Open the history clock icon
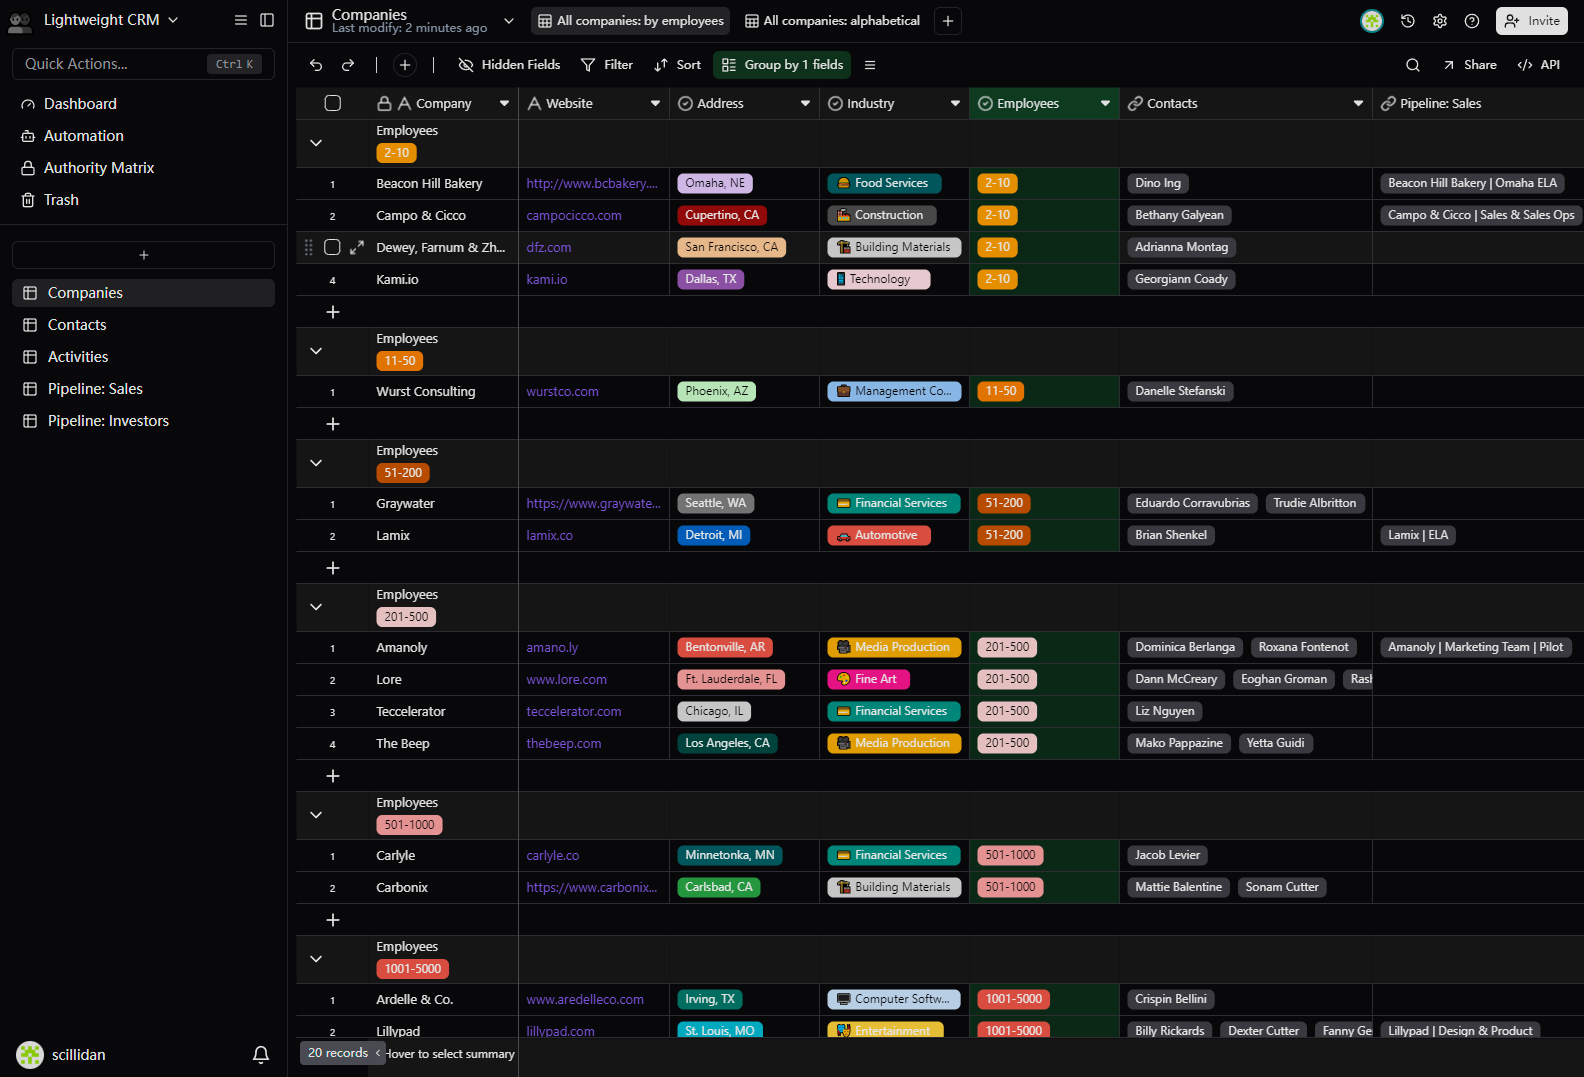 point(1408,21)
